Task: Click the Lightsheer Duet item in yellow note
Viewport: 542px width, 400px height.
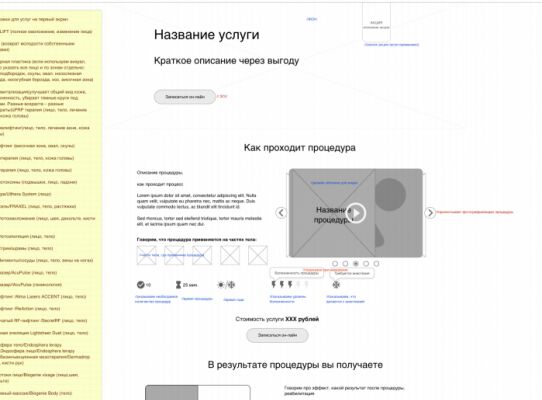Action: coord(44,333)
